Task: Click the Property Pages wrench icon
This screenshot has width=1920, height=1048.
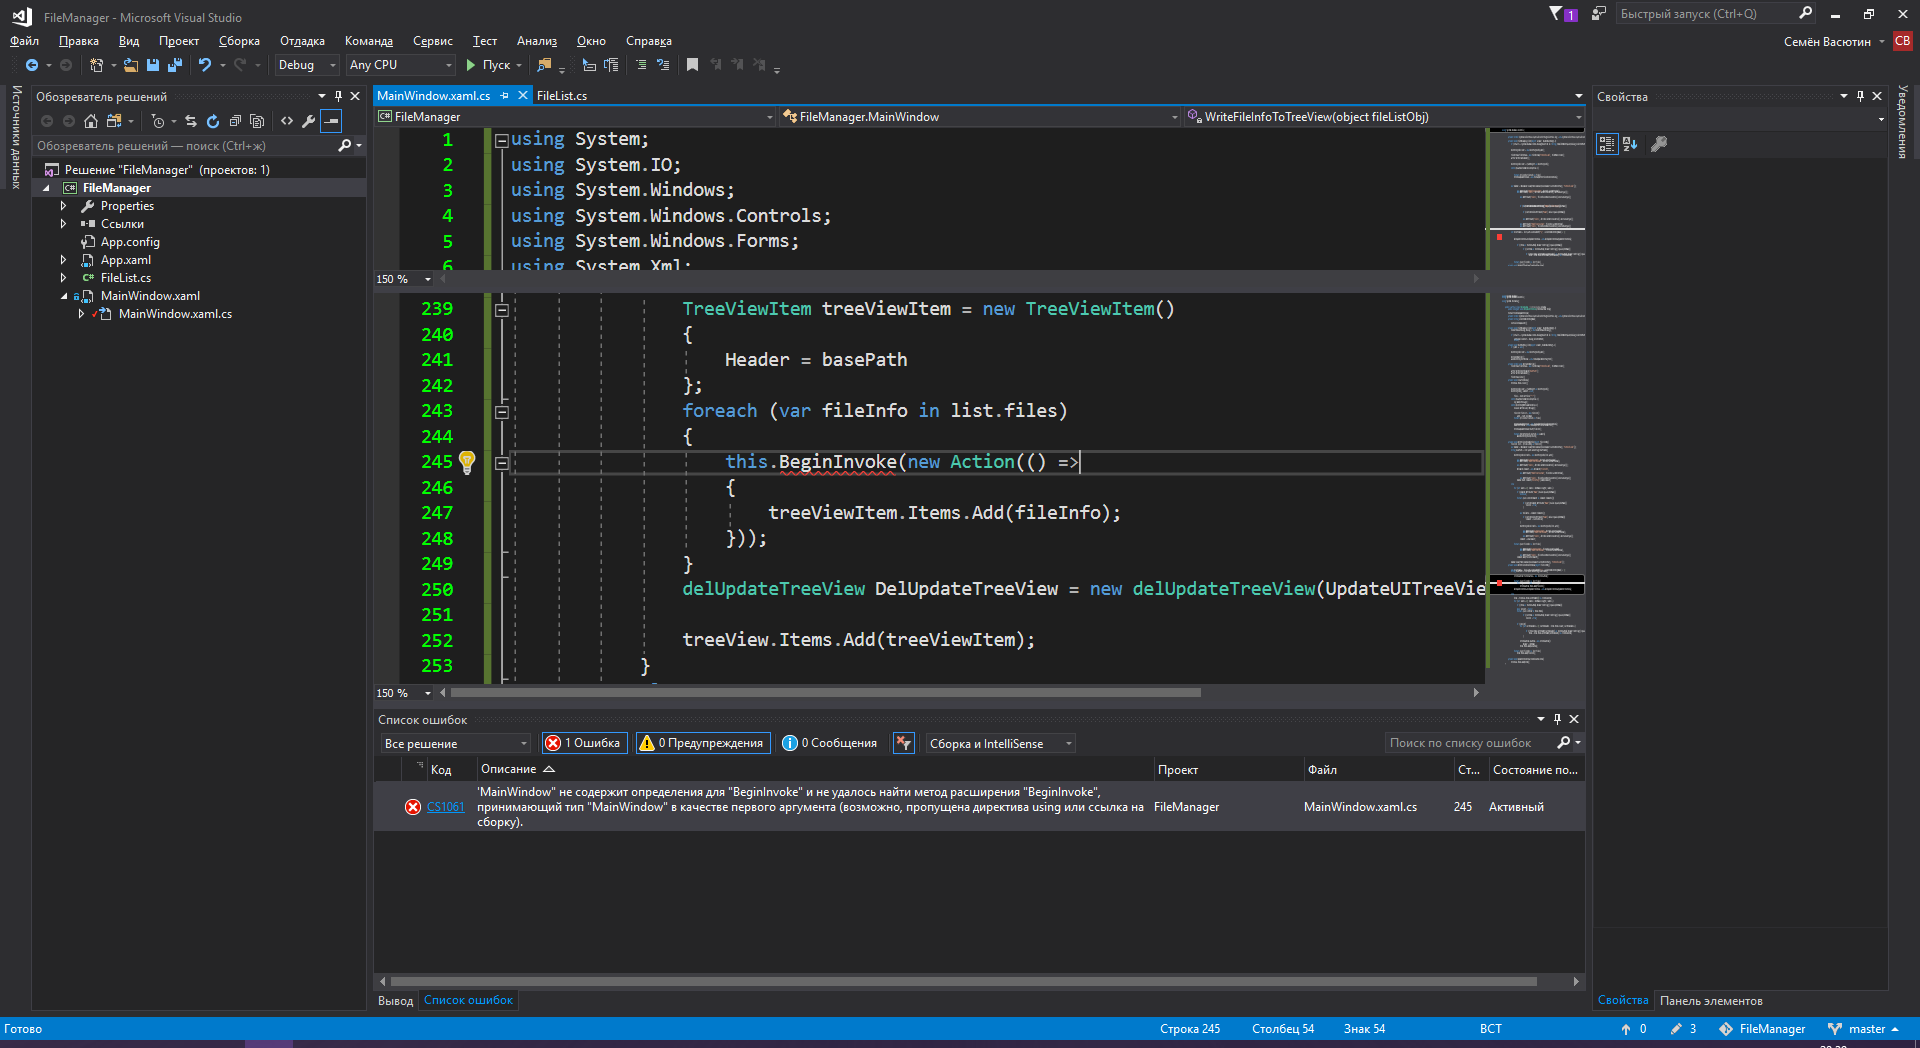Action: point(1659,144)
